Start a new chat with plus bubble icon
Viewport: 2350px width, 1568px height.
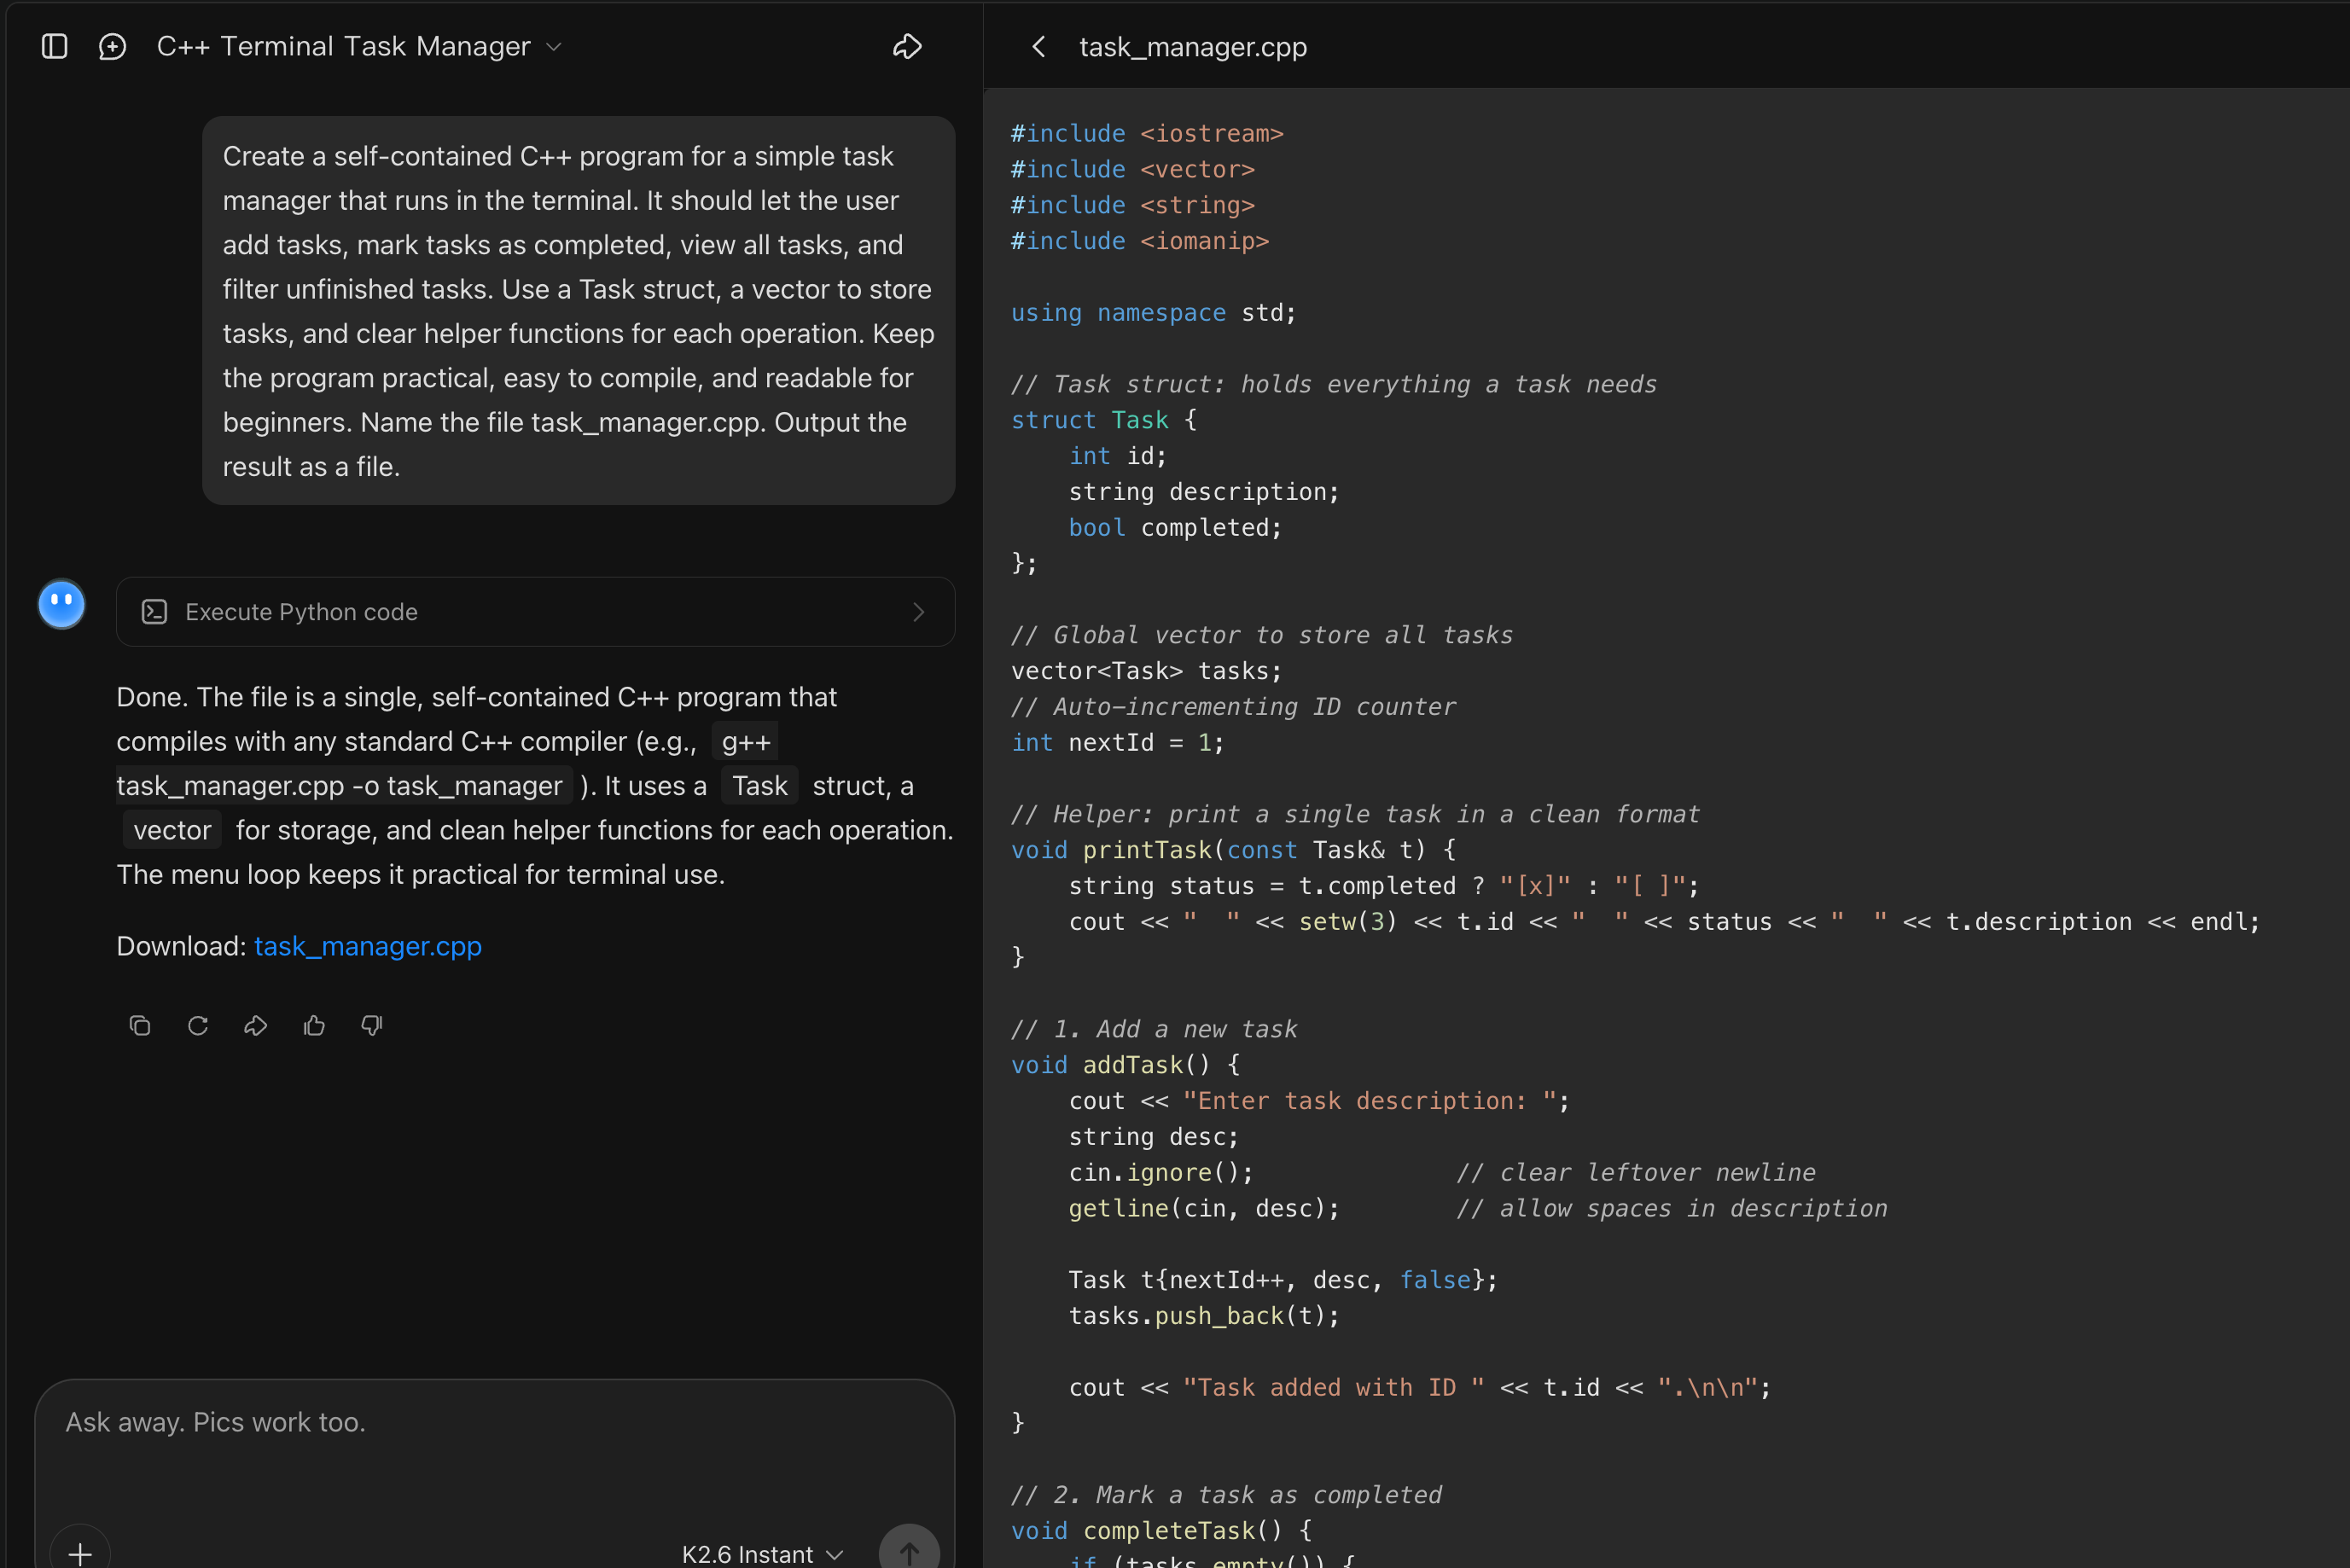(112, 46)
